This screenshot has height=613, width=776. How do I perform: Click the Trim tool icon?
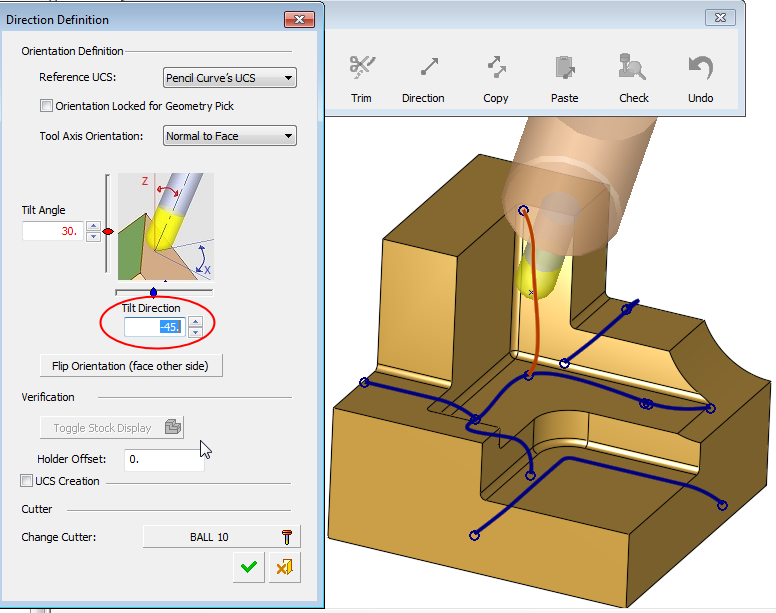point(361,68)
